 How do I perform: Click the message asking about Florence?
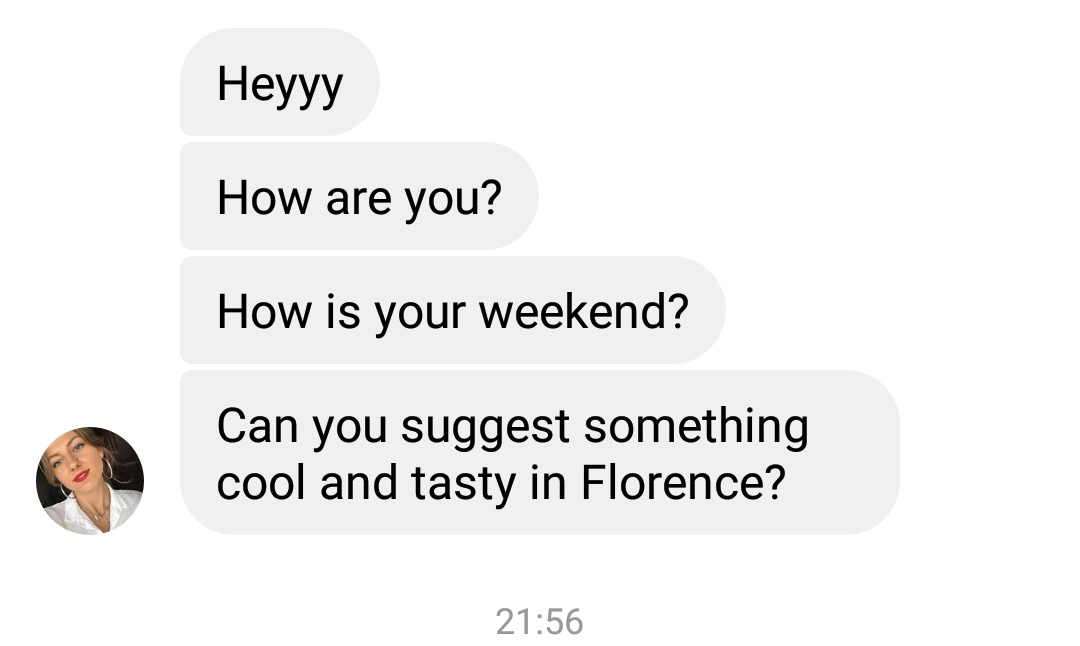click(538, 453)
